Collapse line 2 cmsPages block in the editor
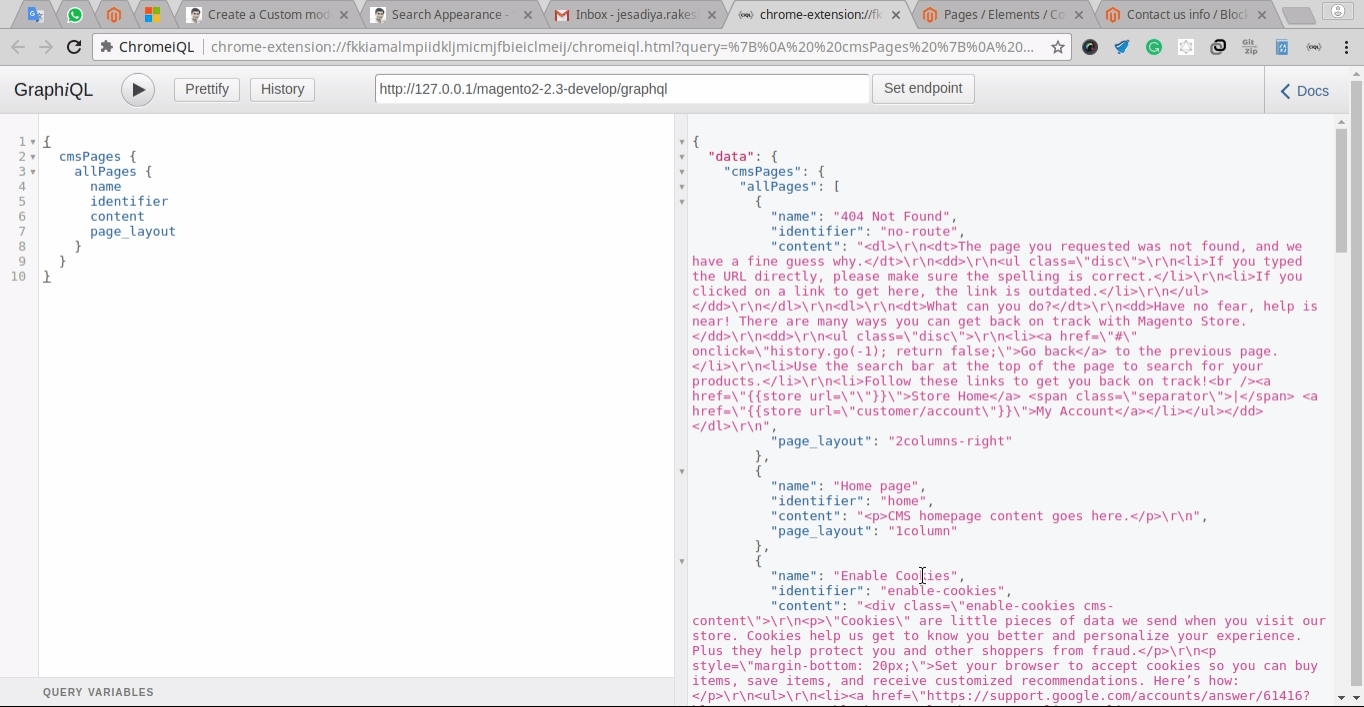Viewport: 1364px width, 707px height. (32, 157)
